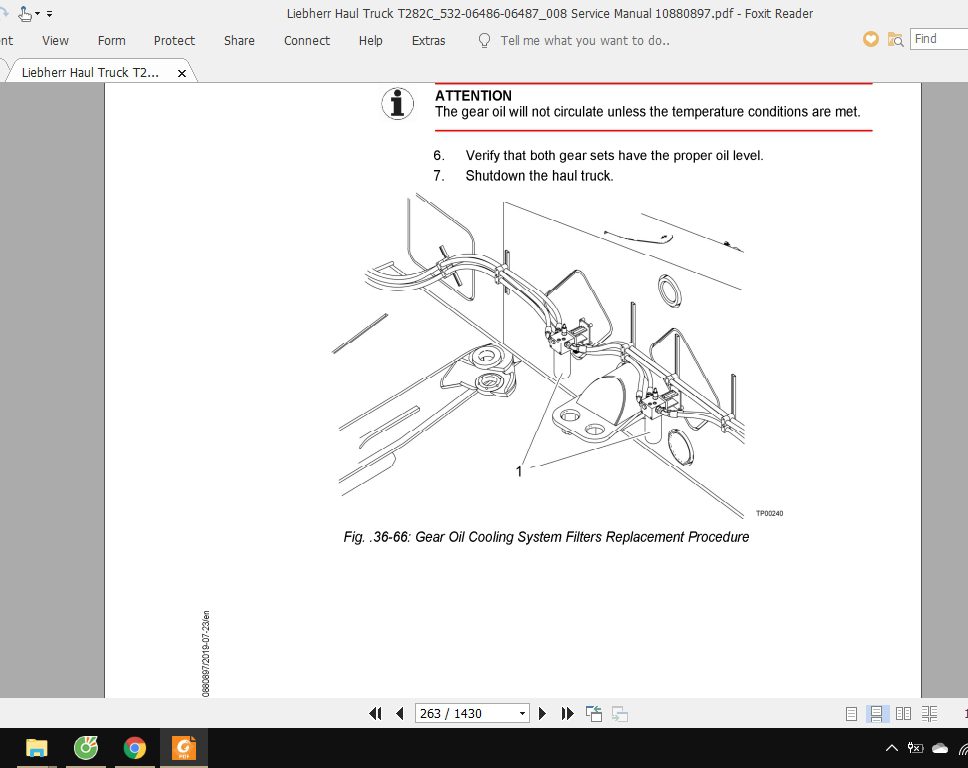Open the Form ribbon tab
Screen dimensions: 968x768
pyautogui.click(x=111, y=41)
